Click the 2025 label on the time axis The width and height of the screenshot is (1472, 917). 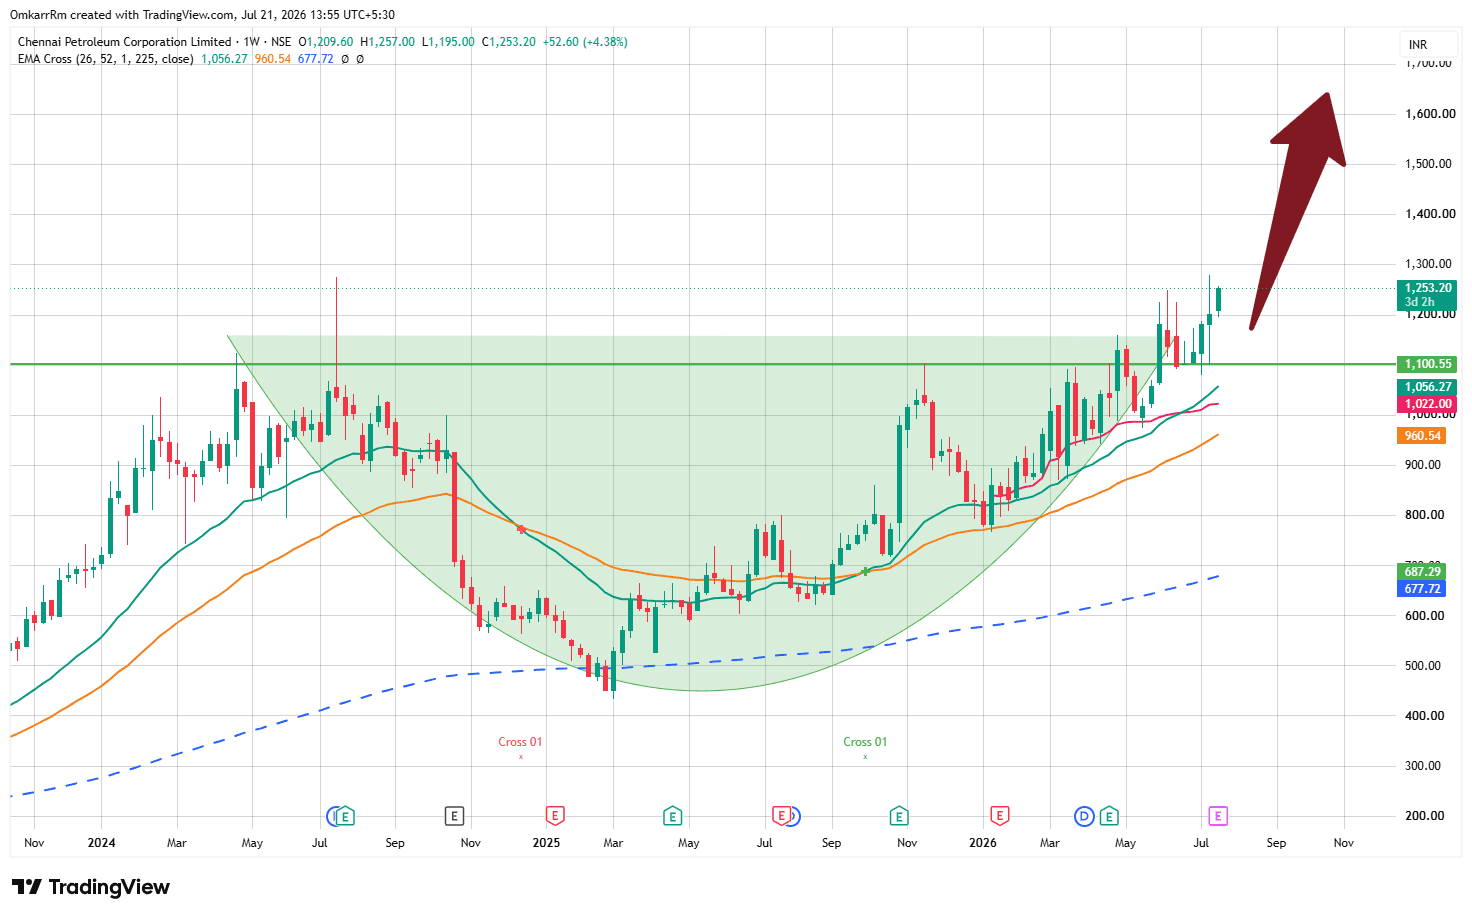point(546,843)
